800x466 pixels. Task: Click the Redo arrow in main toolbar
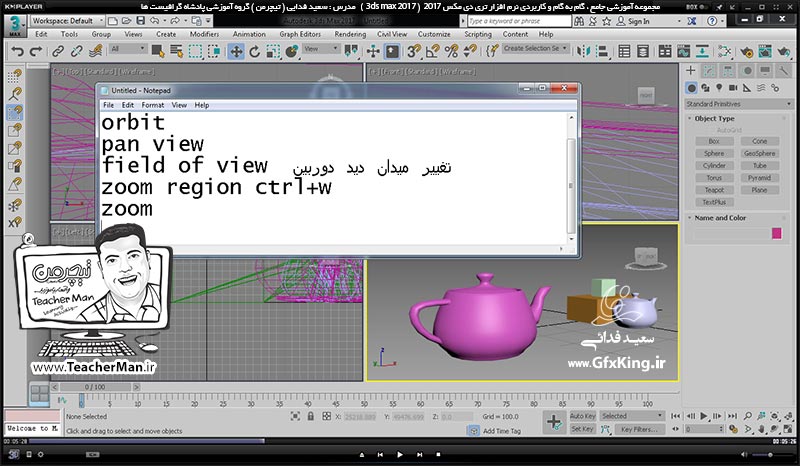(x=36, y=52)
